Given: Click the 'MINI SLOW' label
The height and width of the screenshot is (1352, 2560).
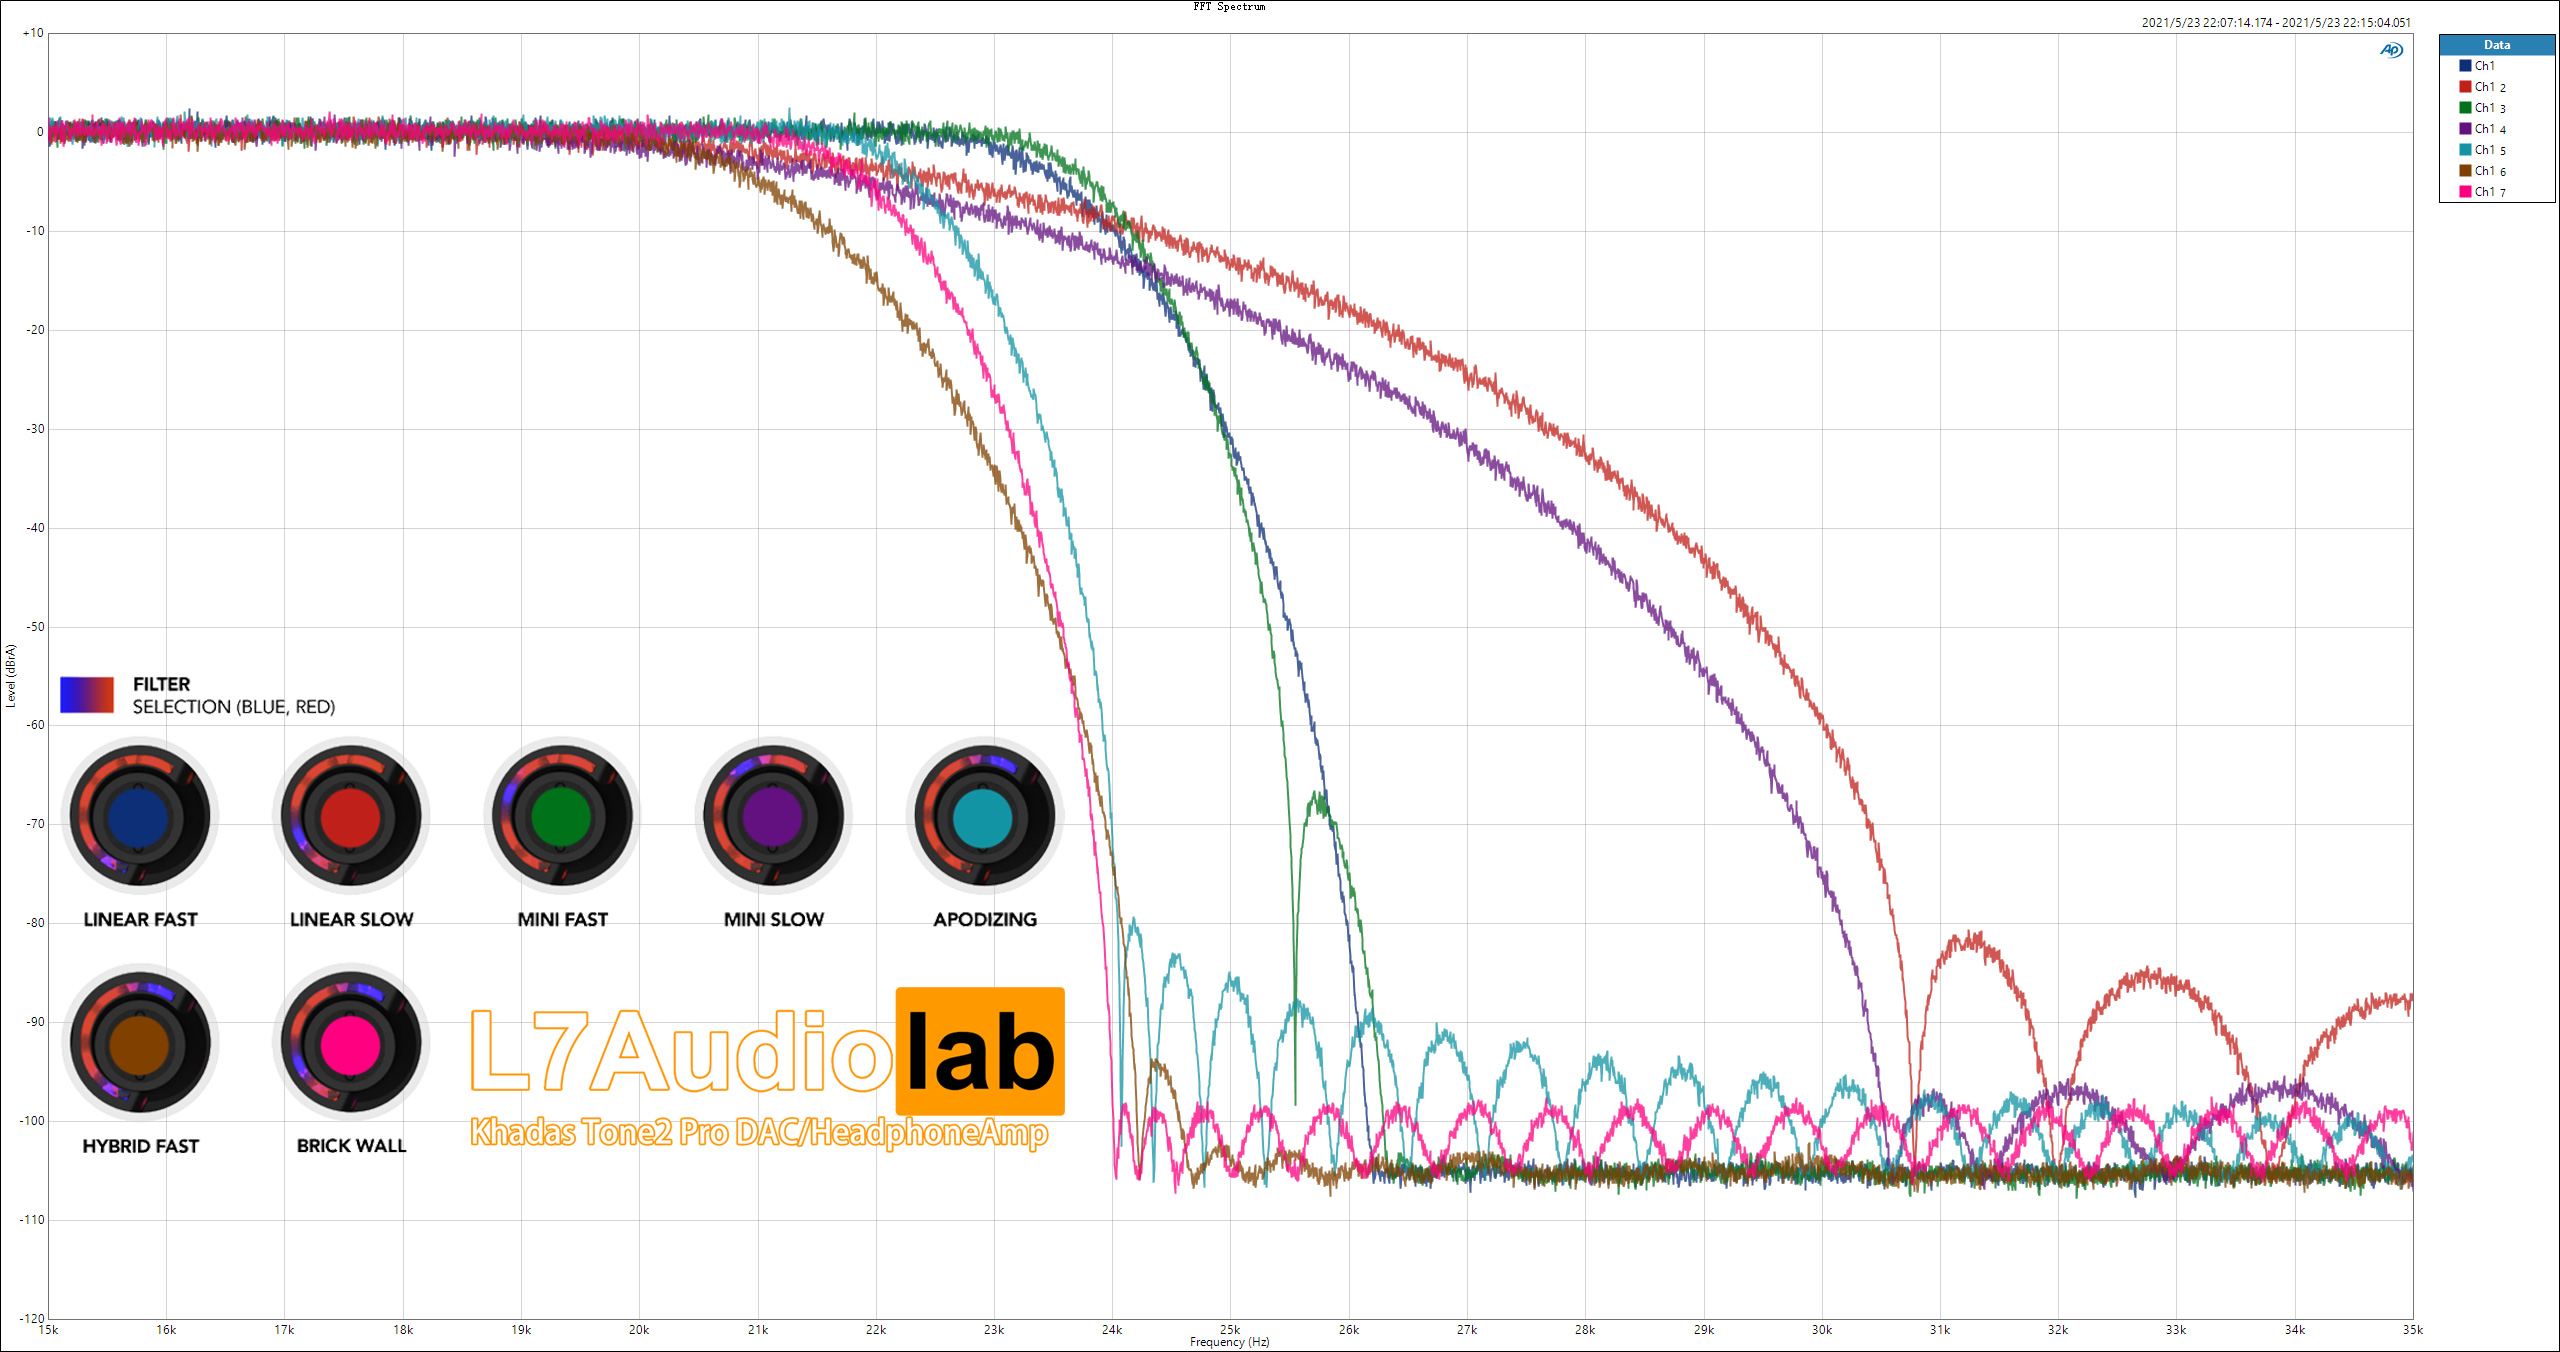Looking at the screenshot, I should tap(773, 919).
